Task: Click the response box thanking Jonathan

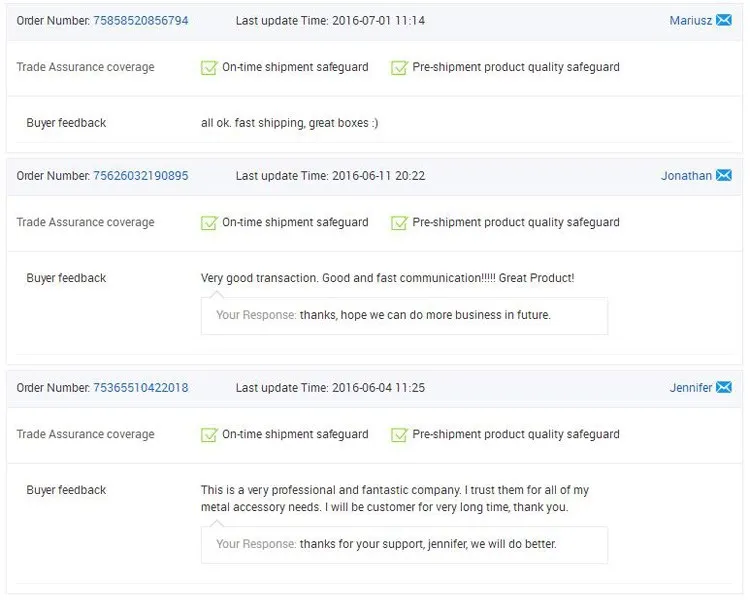Action: 404,316
